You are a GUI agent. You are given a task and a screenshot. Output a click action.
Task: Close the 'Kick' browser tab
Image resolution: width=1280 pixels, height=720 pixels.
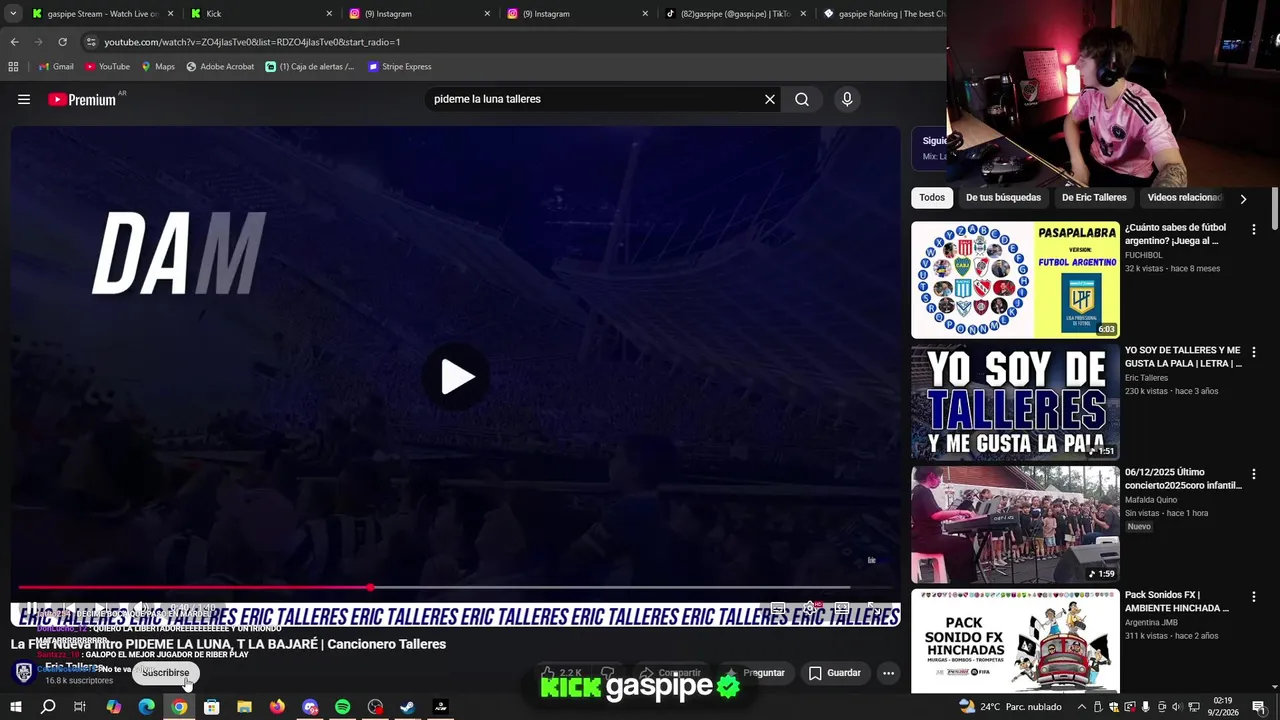tap(329, 14)
